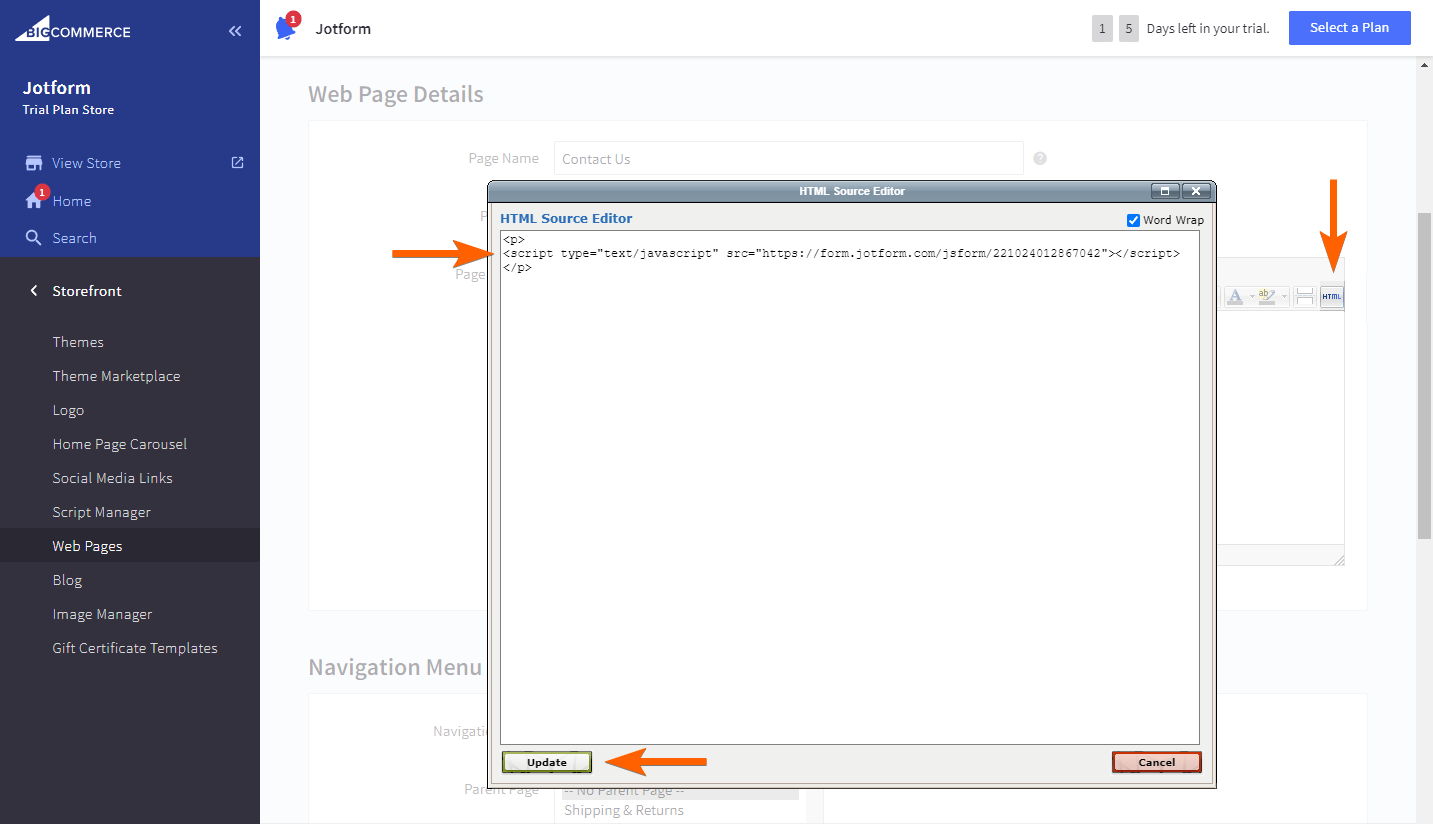Image resolution: width=1433 pixels, height=824 pixels.
Task: Click the "Days left in your trial." text
Action: (1208, 28)
